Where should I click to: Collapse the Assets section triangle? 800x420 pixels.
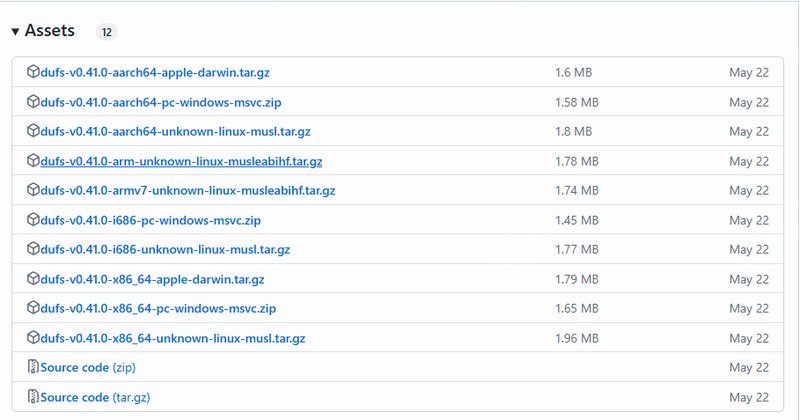click(x=15, y=32)
